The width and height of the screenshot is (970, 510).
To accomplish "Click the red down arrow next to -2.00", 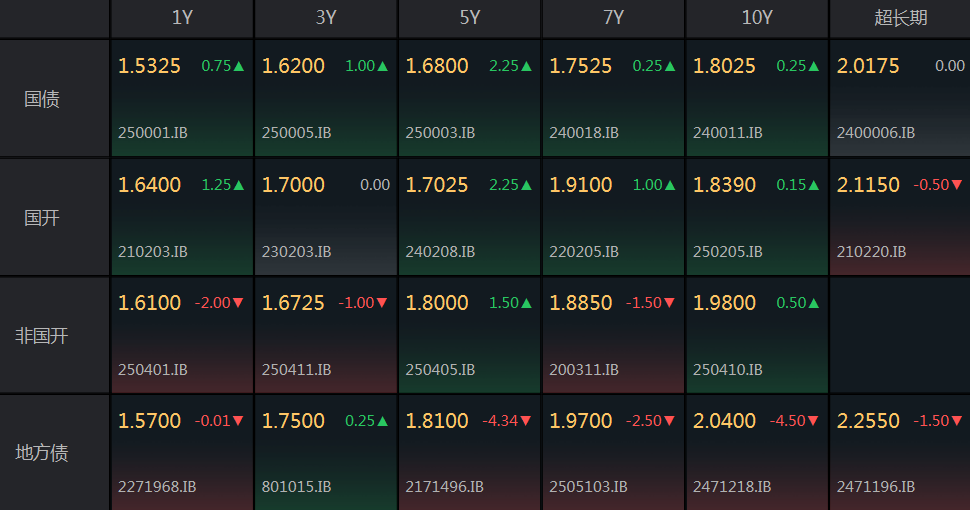I will click(238, 303).
